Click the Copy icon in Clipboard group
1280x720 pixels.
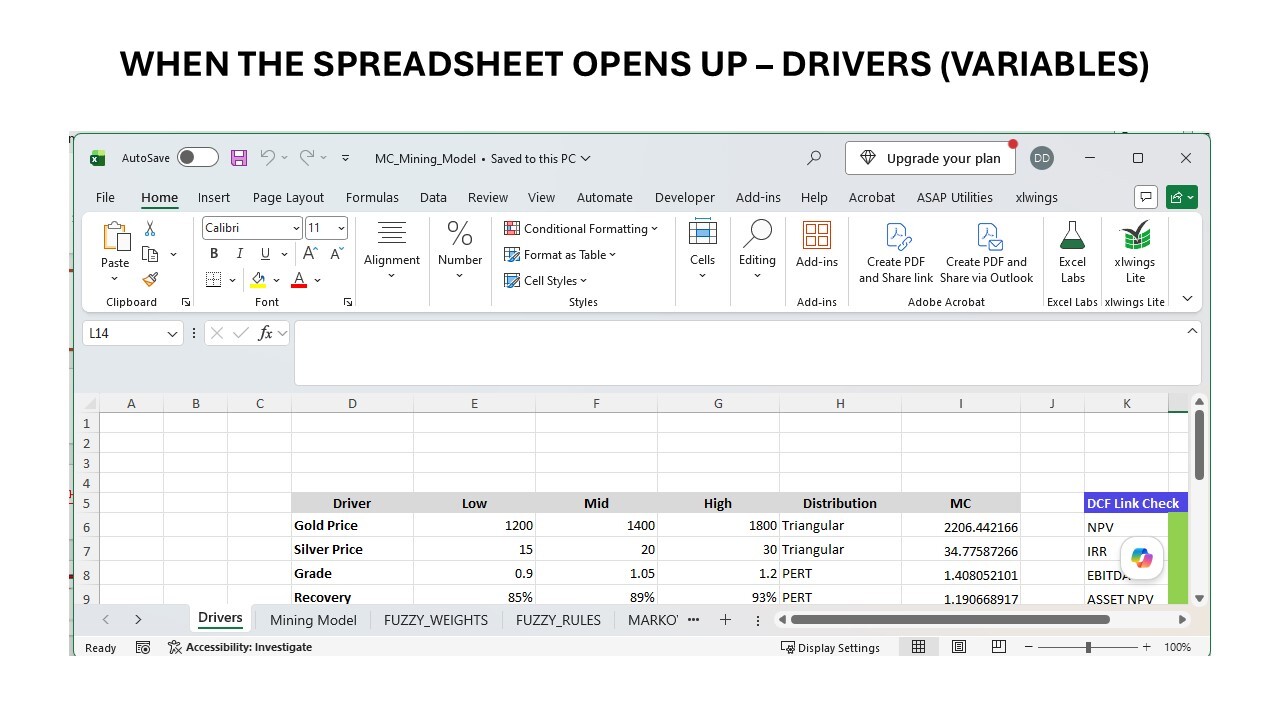coord(151,254)
